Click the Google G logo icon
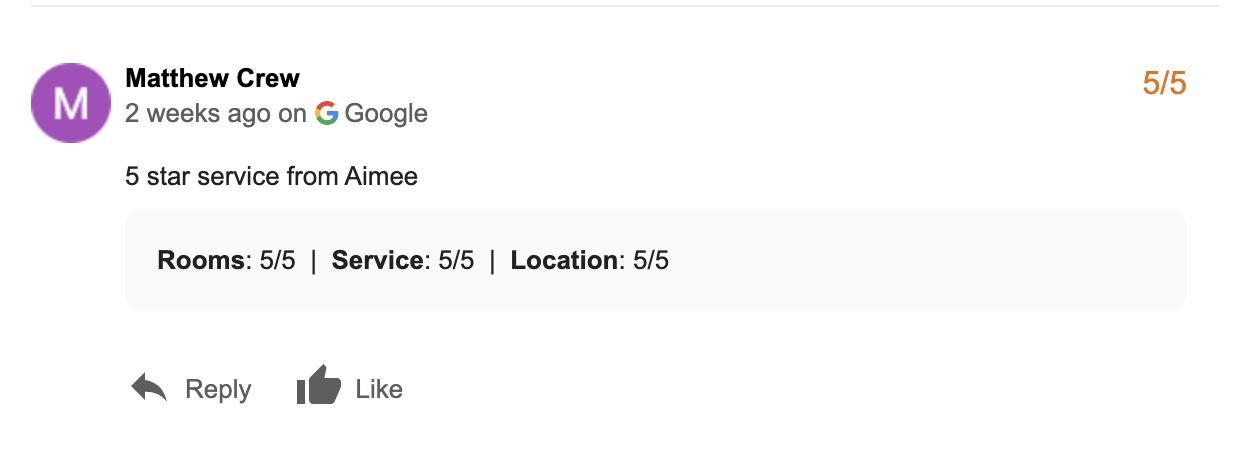Screen dimensions: 1244x454 [326, 113]
